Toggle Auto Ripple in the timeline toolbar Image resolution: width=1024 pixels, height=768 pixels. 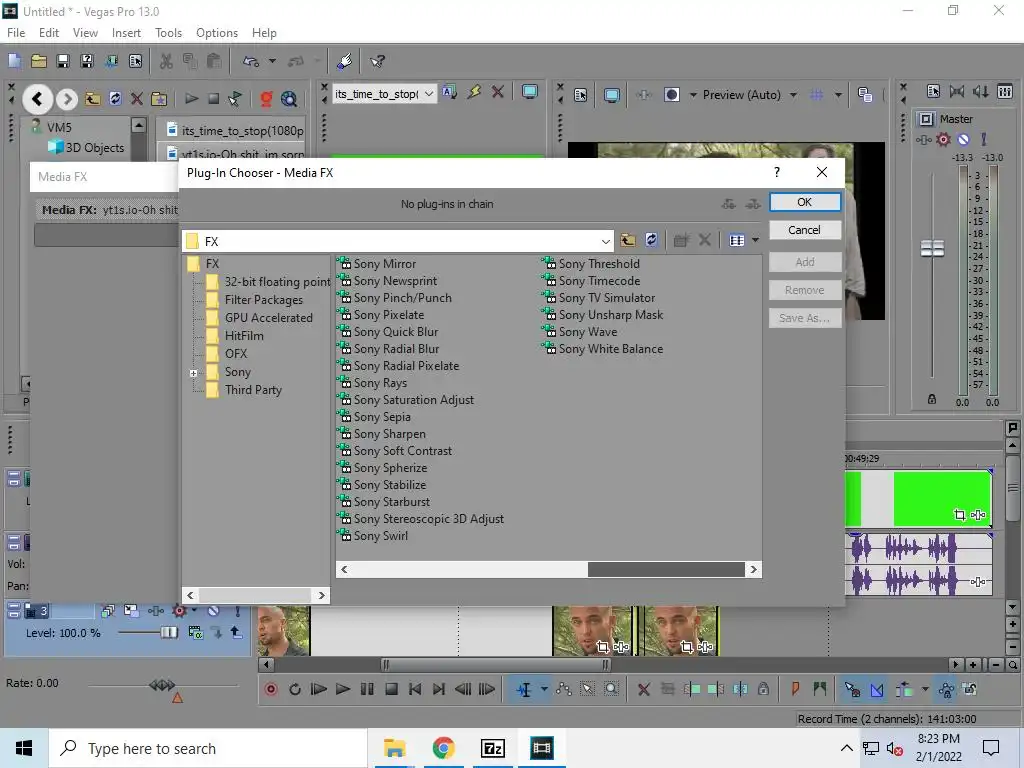904,689
